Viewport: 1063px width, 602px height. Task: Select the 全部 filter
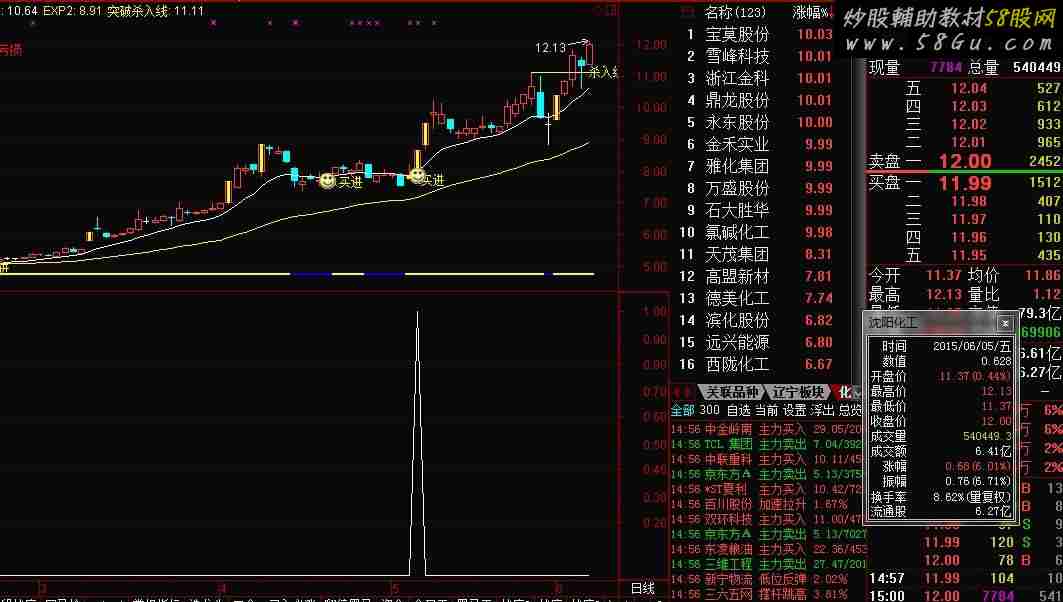(x=683, y=410)
